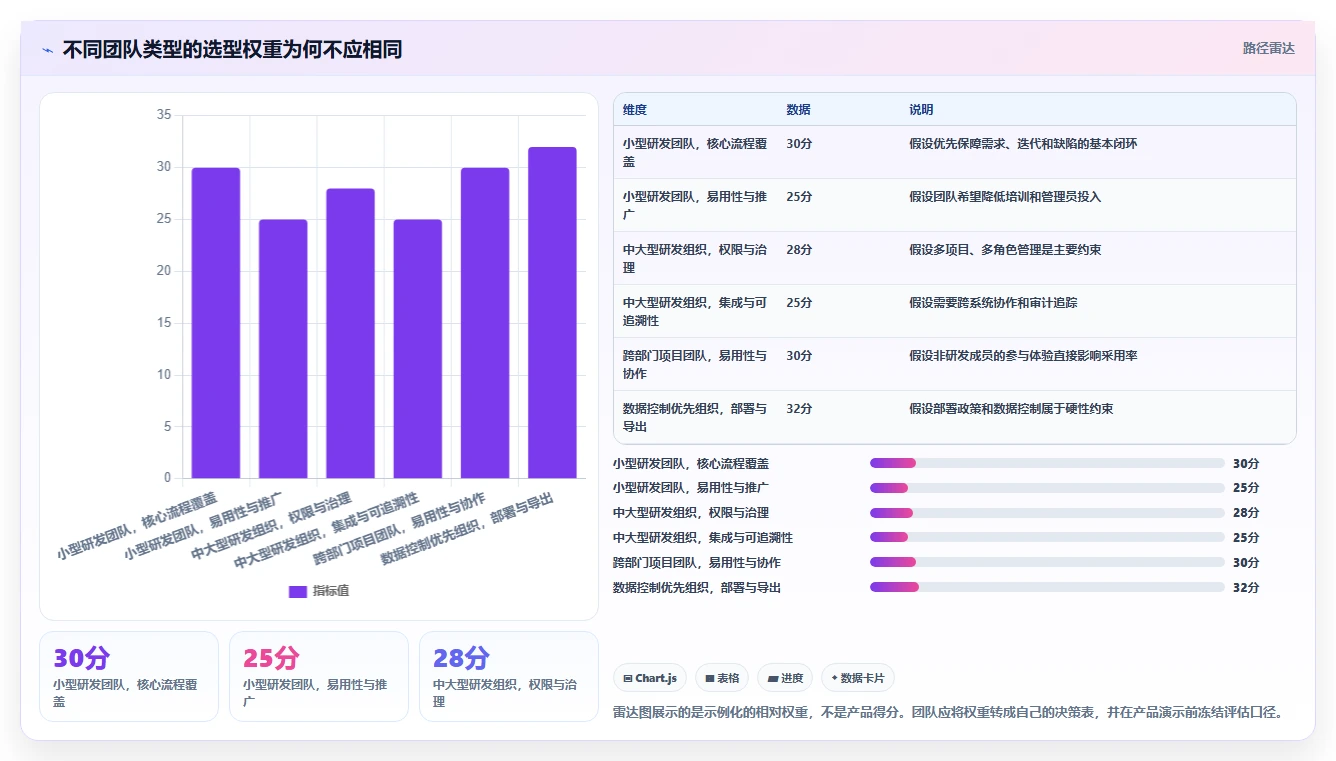Click description 假设多项目、多角色管理是主要约束
This screenshot has width=1336, height=761.
pos(1005,249)
